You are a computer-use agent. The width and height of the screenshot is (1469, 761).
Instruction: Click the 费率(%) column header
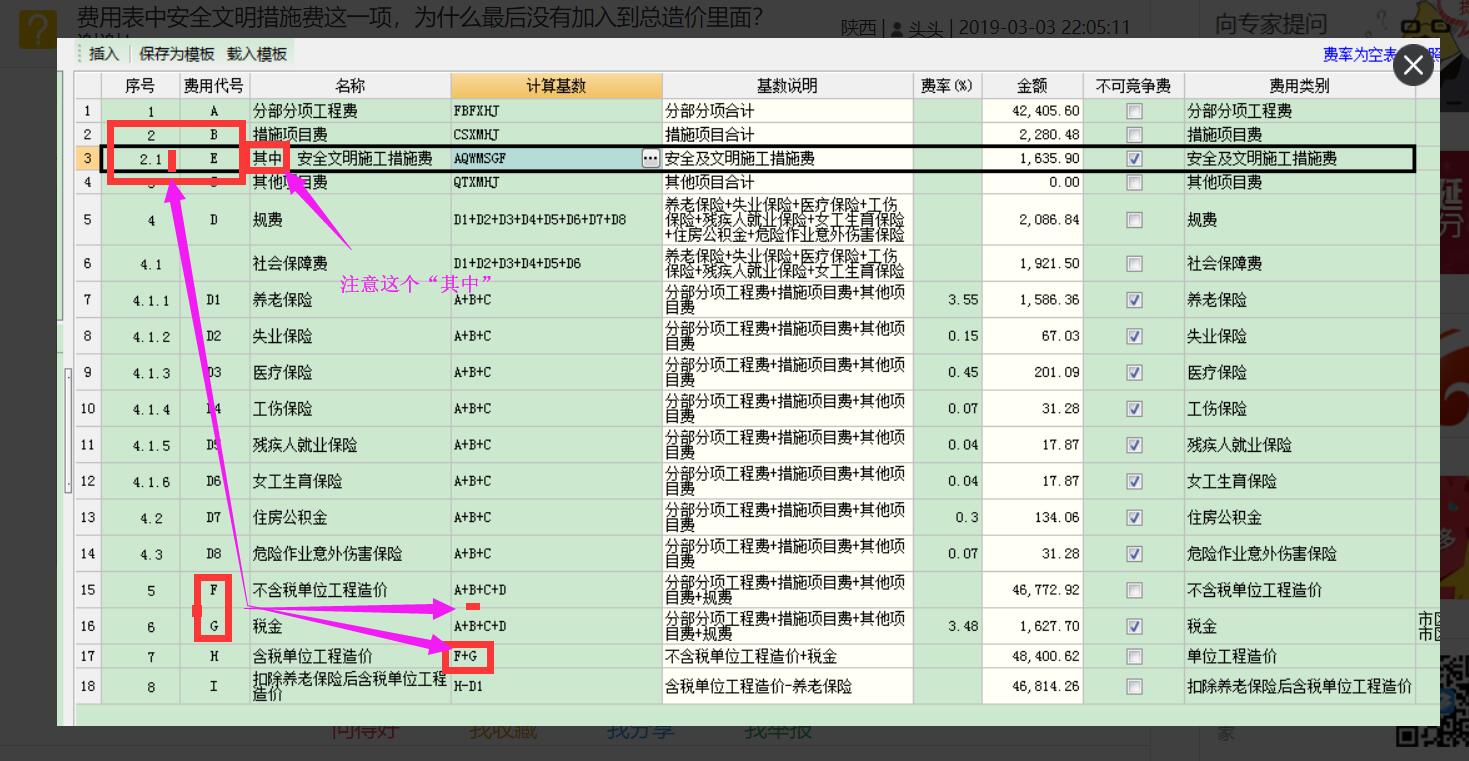[947, 86]
